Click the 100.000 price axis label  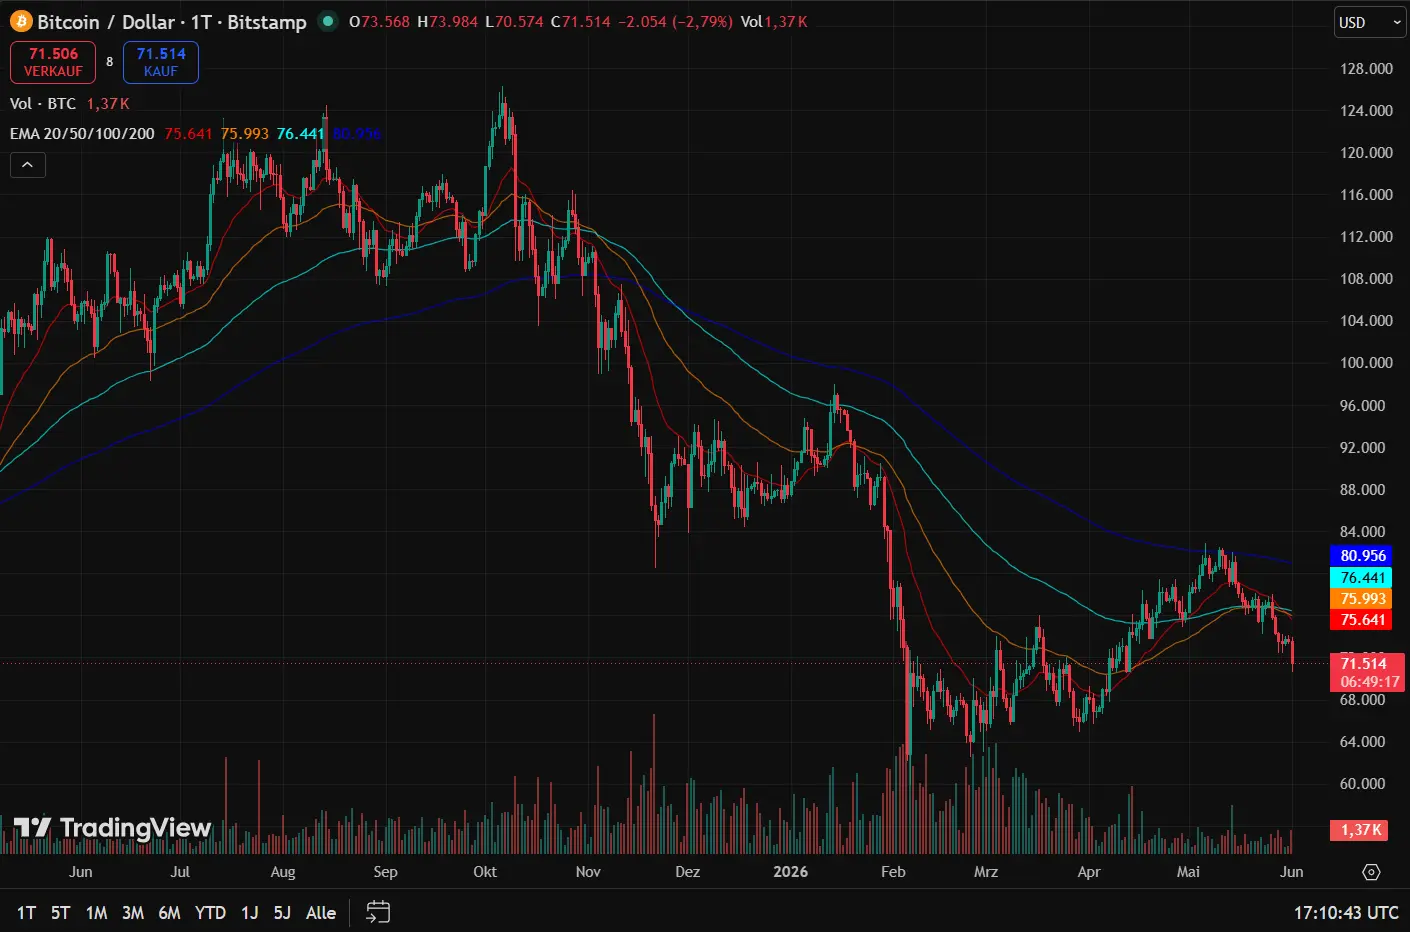pyautogui.click(x=1366, y=362)
